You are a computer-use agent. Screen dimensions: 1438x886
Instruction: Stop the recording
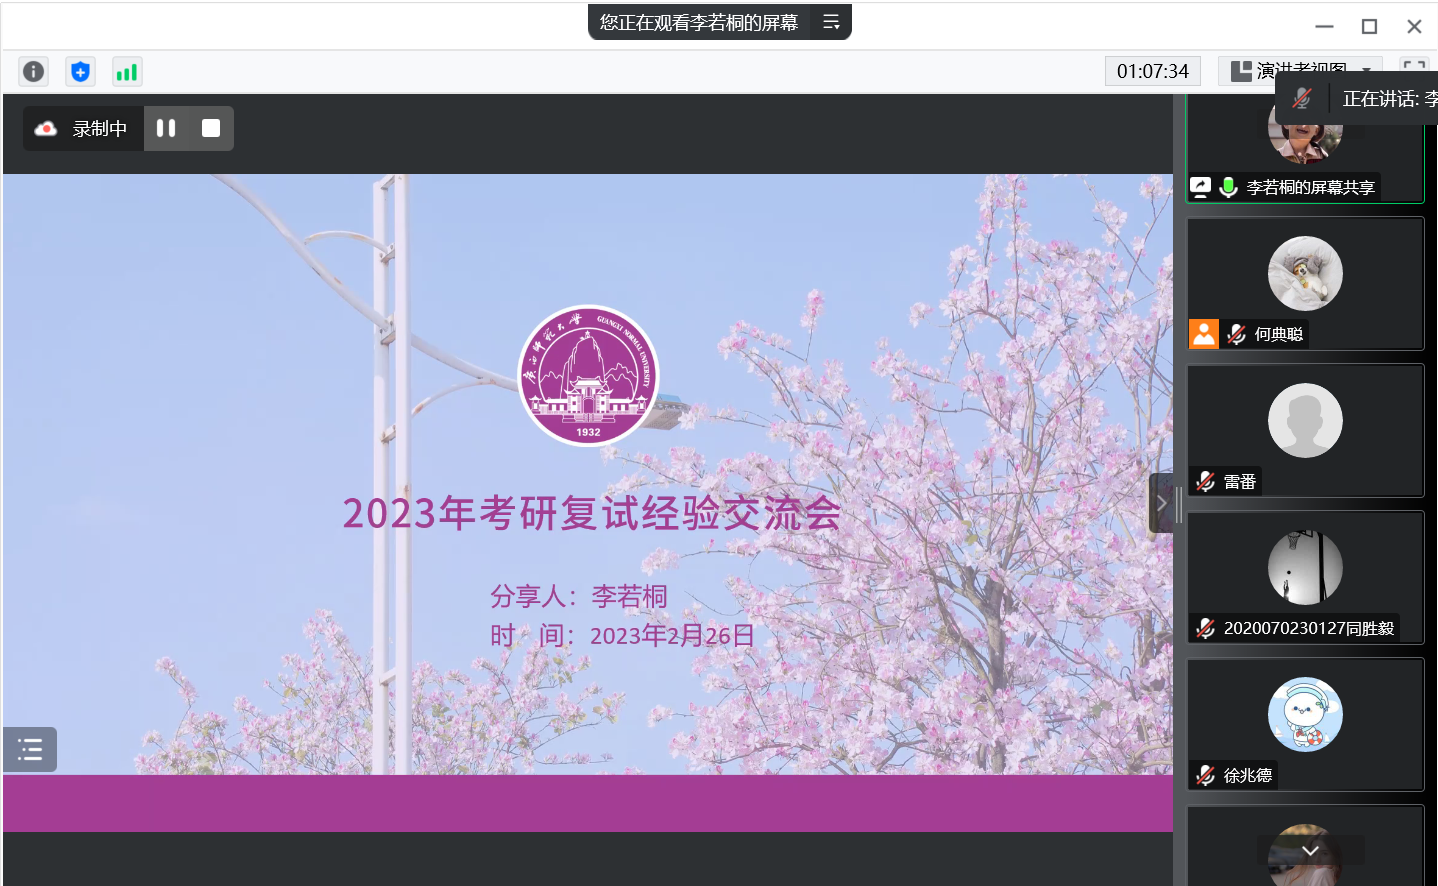[x=211, y=128]
